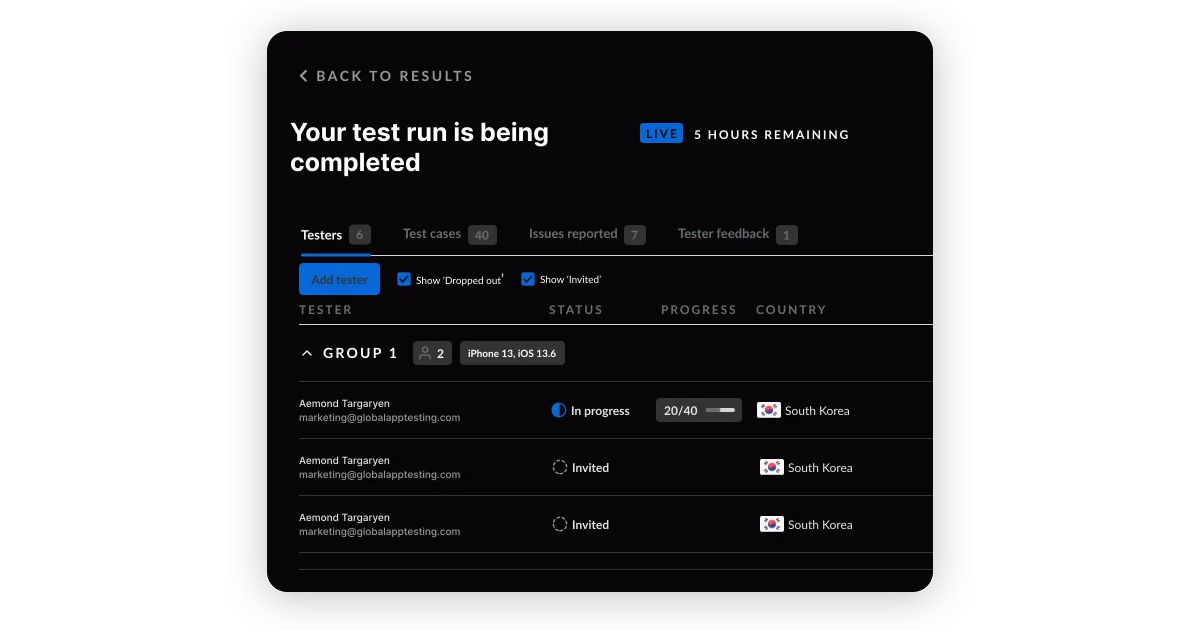Click the iPhone 13, iOS 13.6 device tag
Image resolution: width=1200 pixels, height=630 pixels.
coord(512,353)
